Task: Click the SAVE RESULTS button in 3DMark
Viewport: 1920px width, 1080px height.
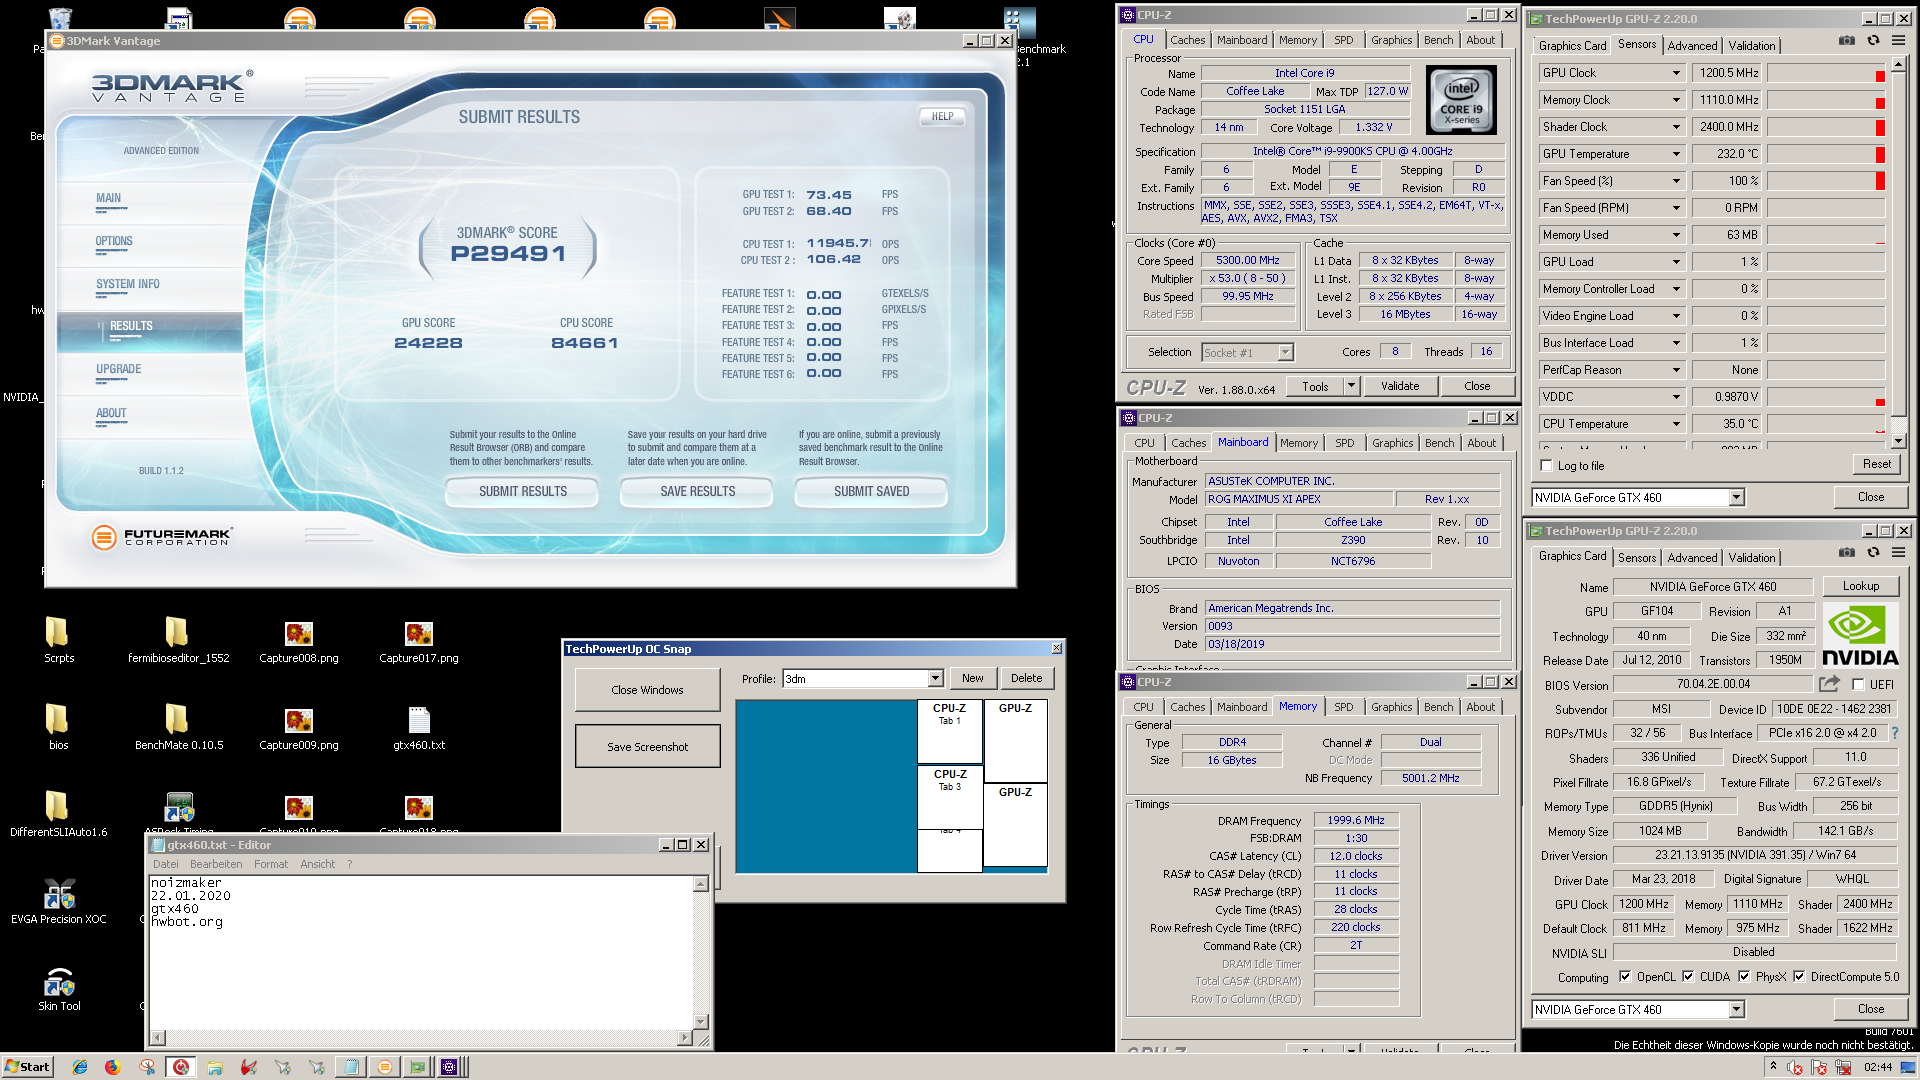Action: [697, 491]
